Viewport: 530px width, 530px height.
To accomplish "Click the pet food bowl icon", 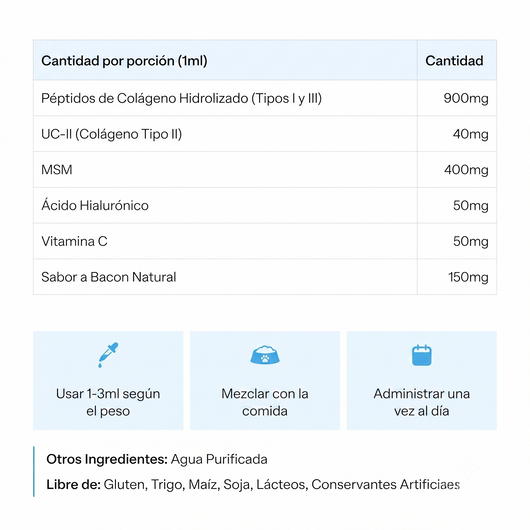I will pos(265,355).
